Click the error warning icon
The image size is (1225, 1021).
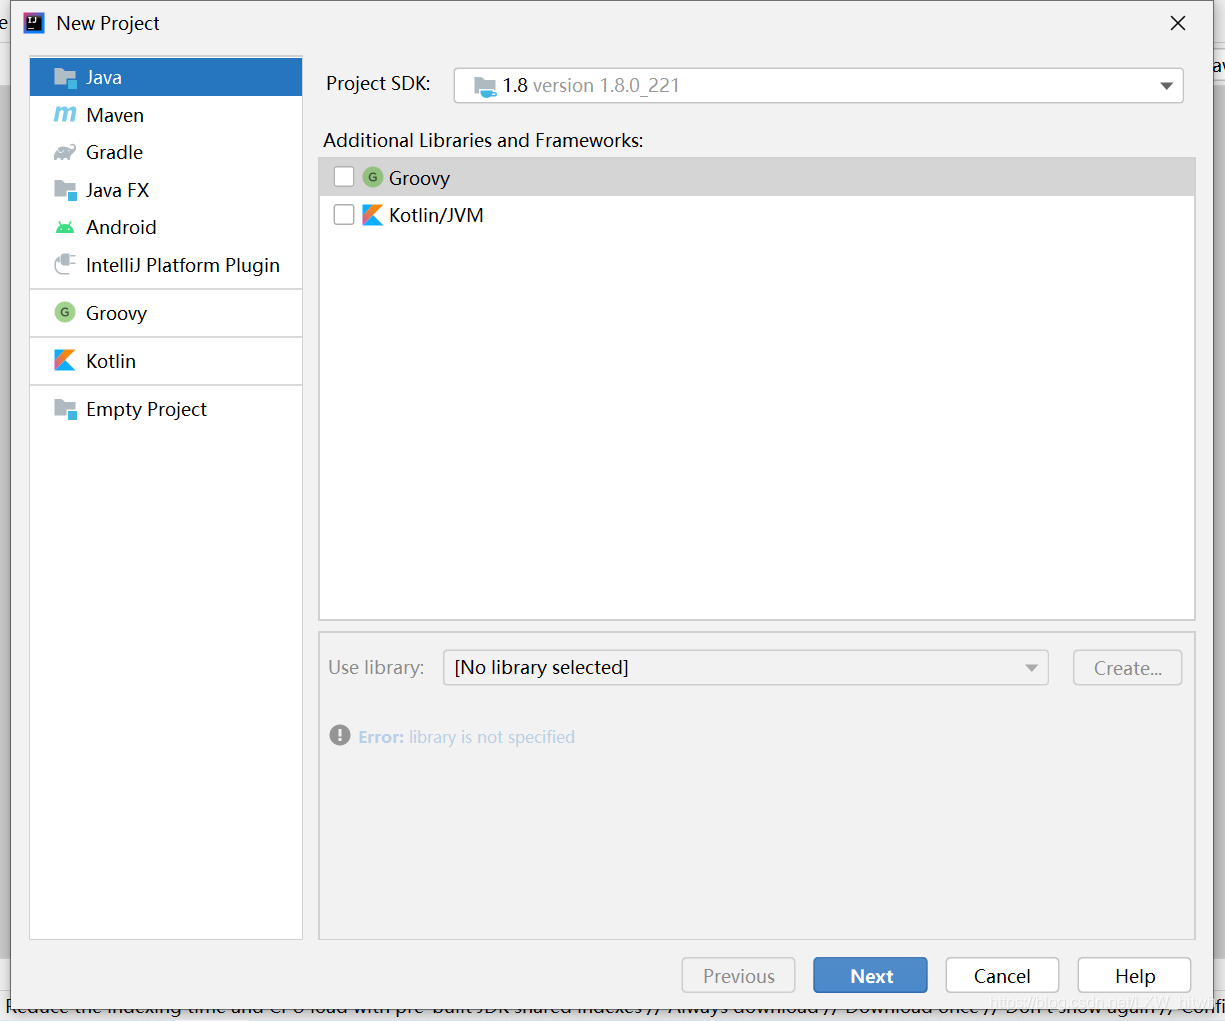coord(340,736)
